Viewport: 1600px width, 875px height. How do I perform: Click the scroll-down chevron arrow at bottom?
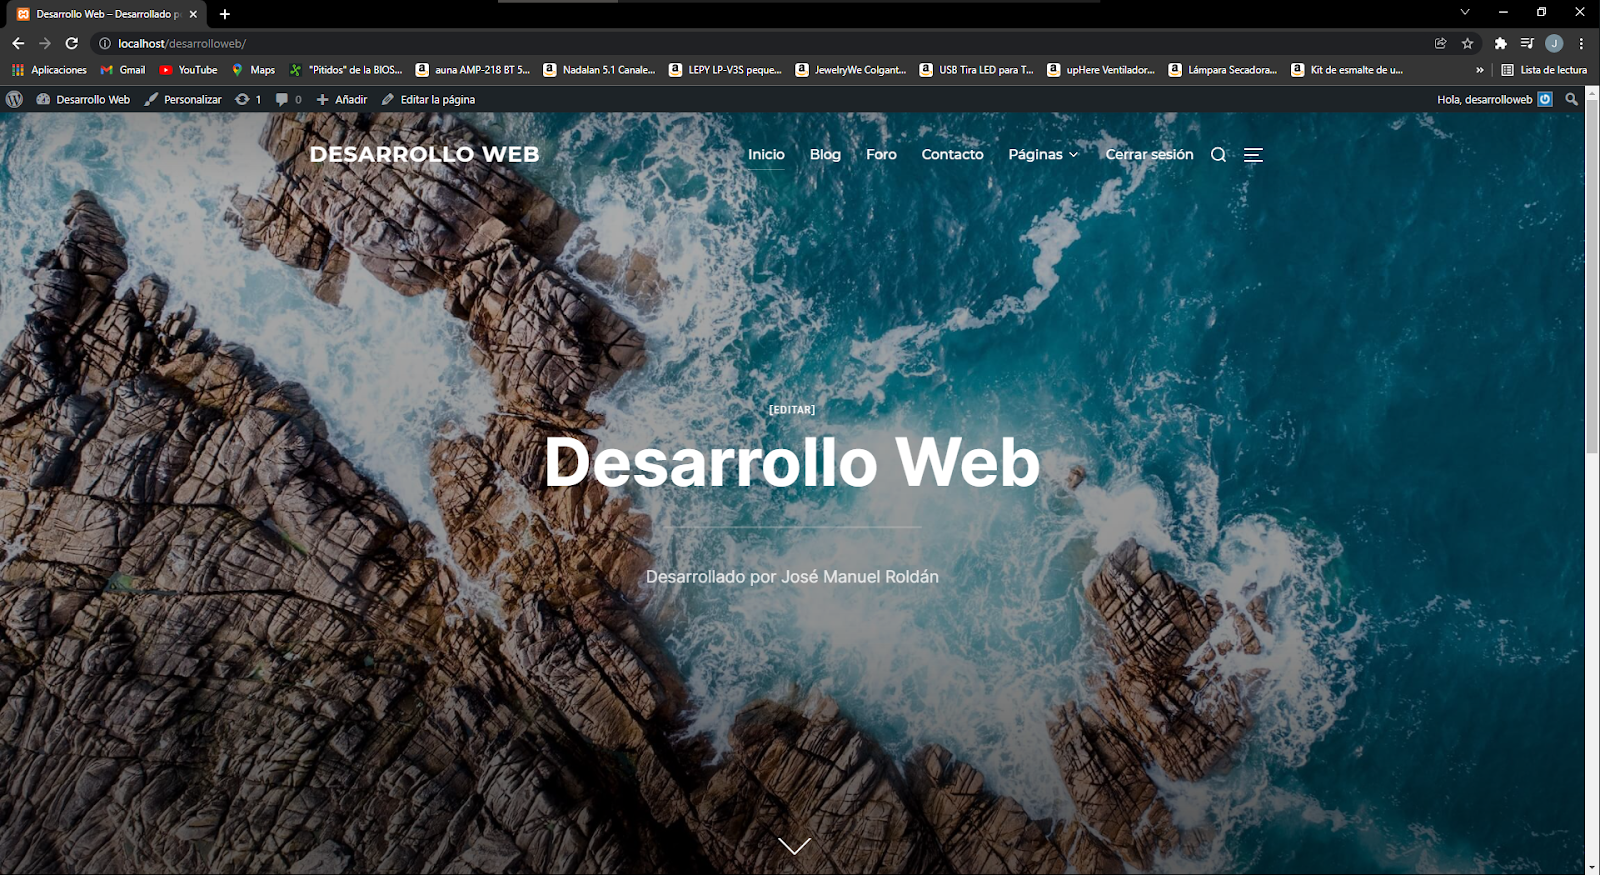pyautogui.click(x=794, y=846)
